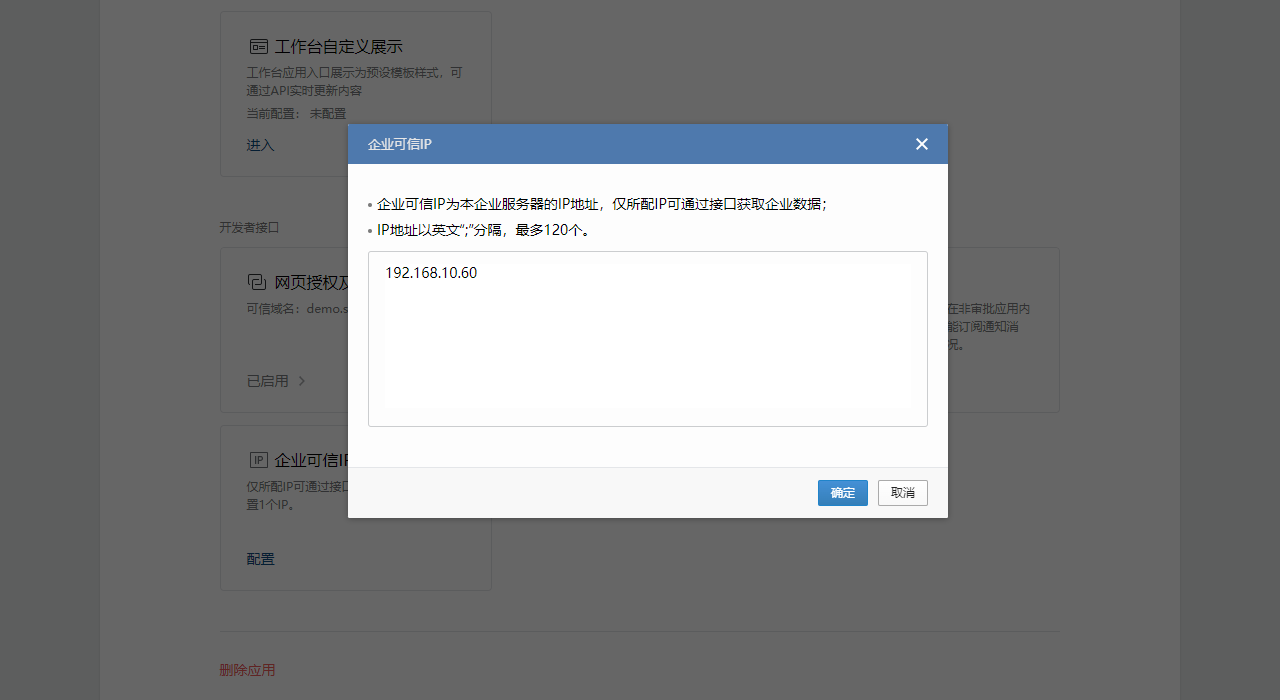Open 进入 under 工作台自定义展示

[259, 145]
